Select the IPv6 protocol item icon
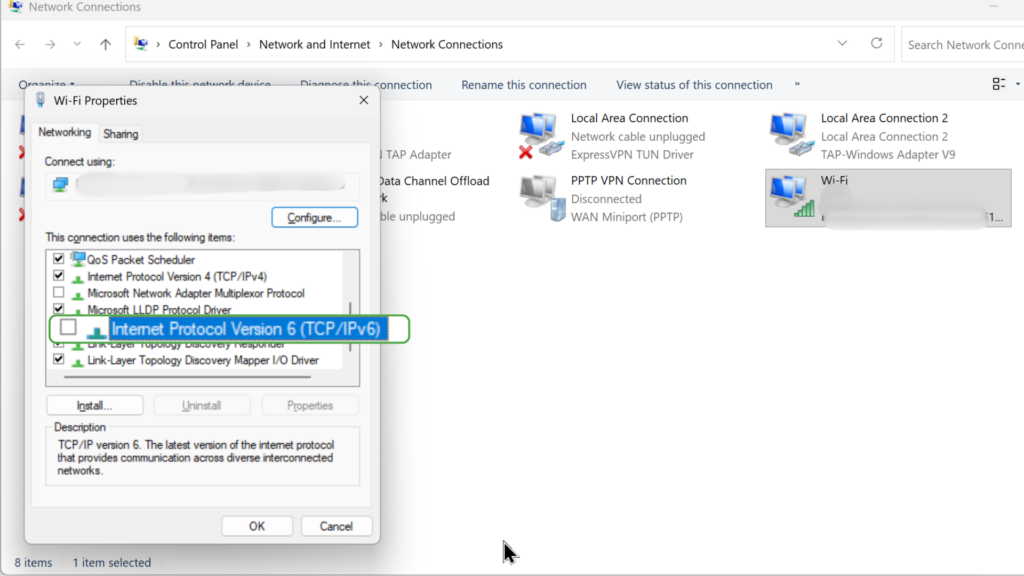Viewport: 1024px width, 576px height. (x=97, y=331)
